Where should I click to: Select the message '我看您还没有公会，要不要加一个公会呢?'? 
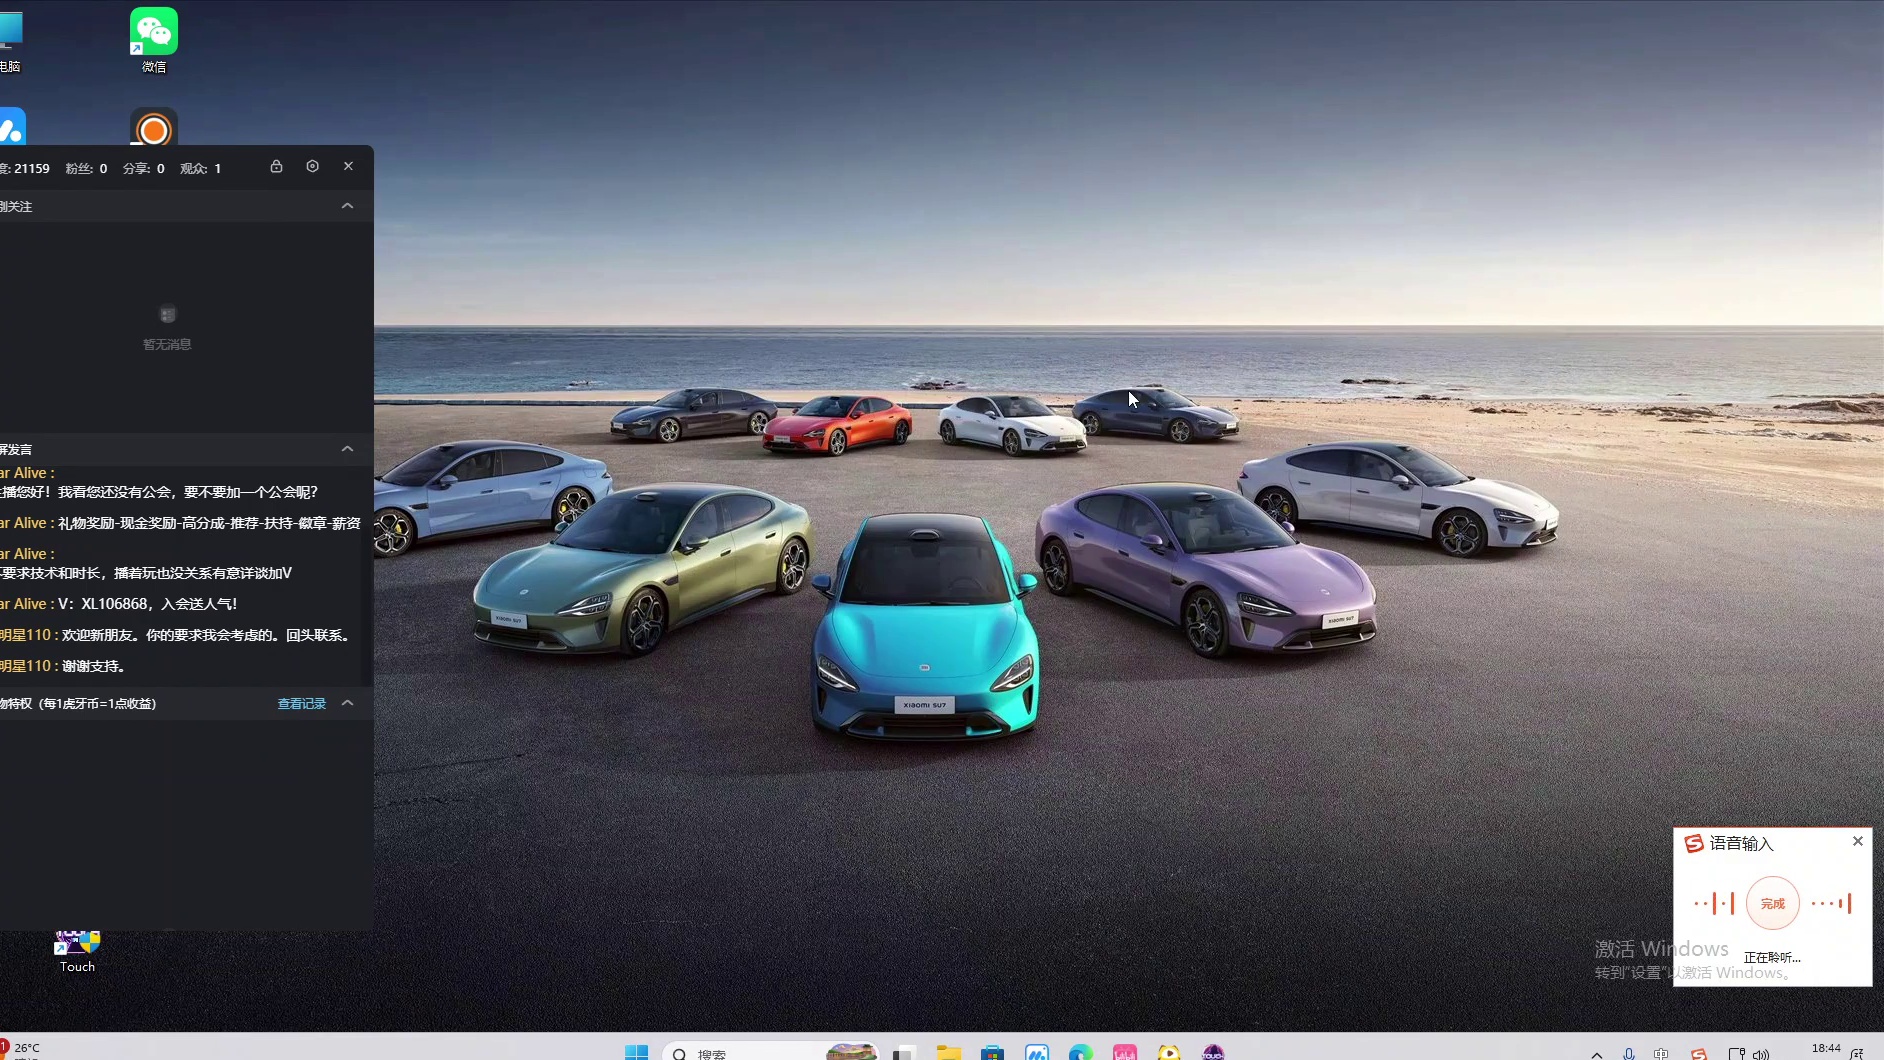pyautogui.click(x=188, y=492)
